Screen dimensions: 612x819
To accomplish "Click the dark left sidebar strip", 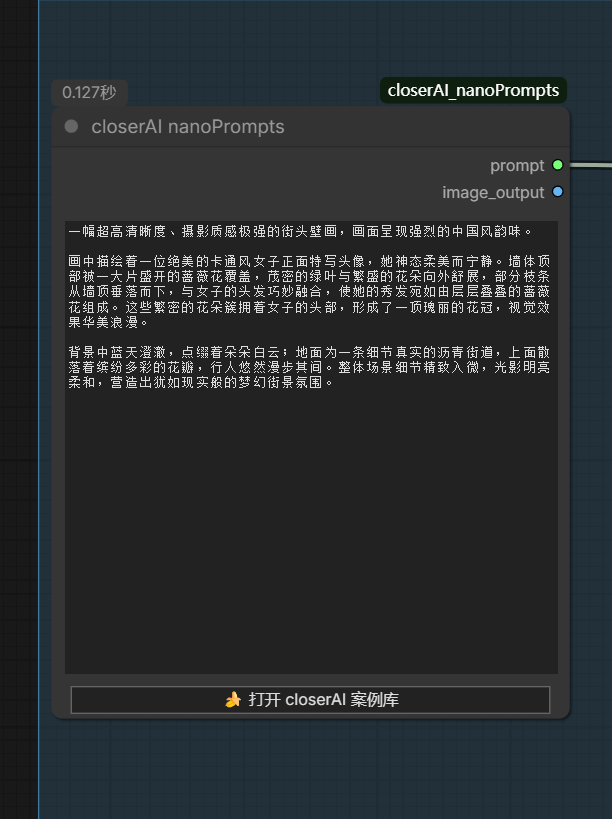I will tap(19, 410).
